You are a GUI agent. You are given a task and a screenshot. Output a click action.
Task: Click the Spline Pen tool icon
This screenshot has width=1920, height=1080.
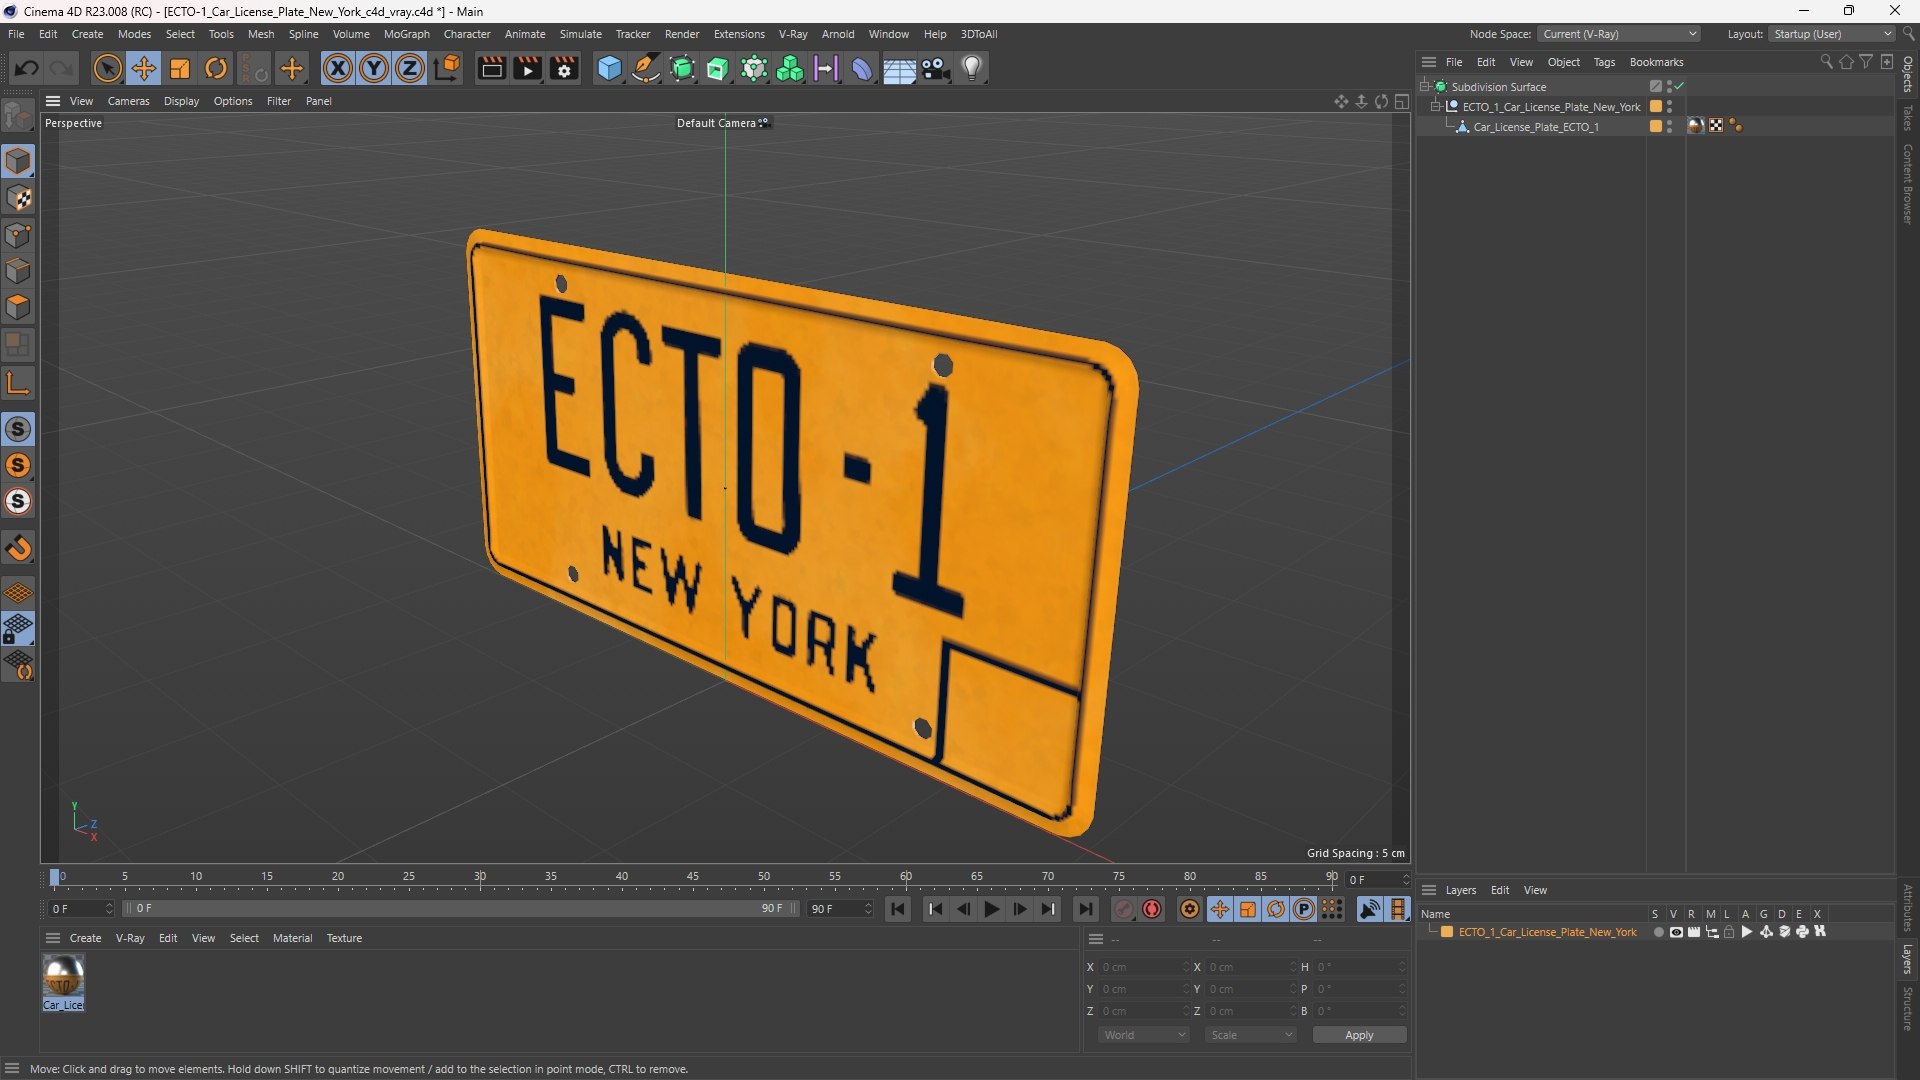646,68
